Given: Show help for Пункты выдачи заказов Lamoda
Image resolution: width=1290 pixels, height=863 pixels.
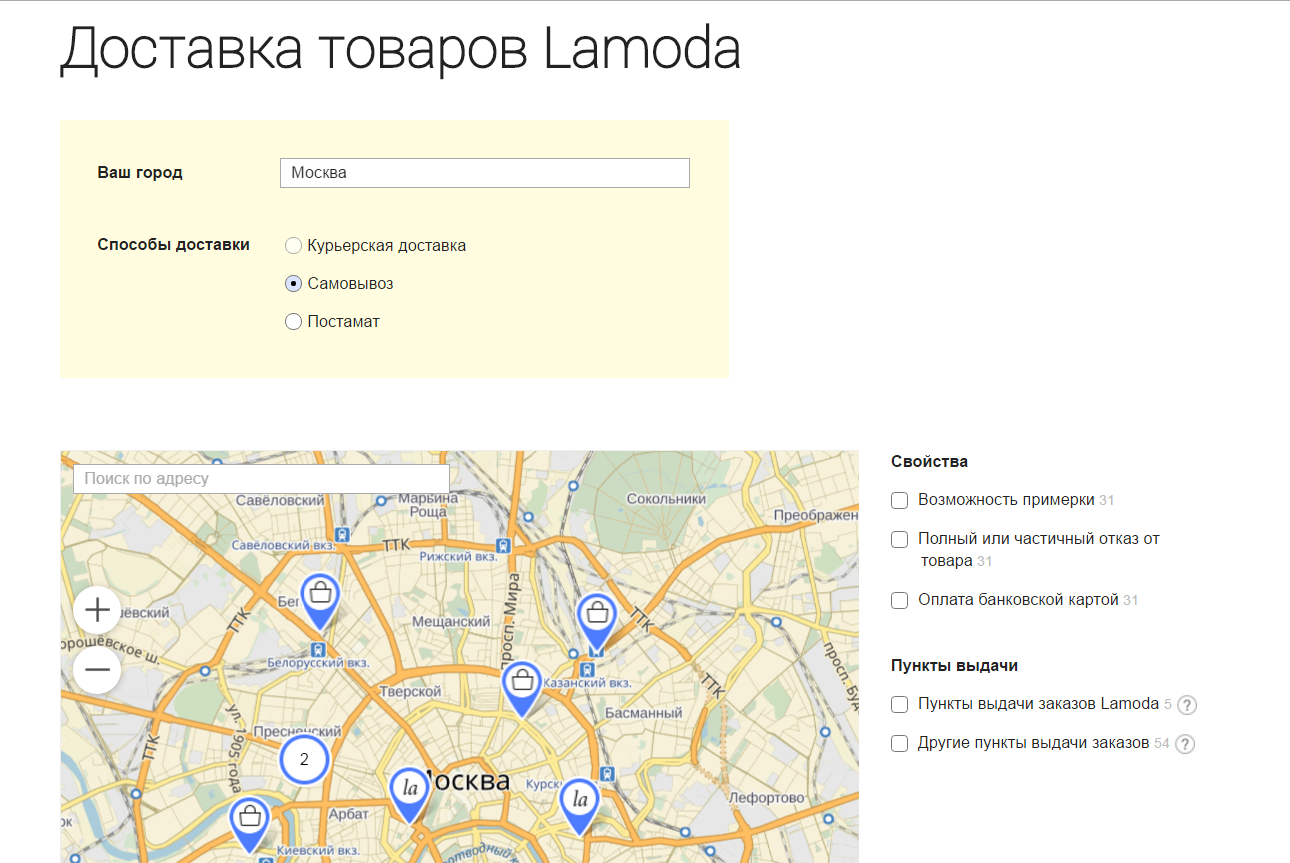Looking at the screenshot, I should pyautogui.click(x=1187, y=705).
